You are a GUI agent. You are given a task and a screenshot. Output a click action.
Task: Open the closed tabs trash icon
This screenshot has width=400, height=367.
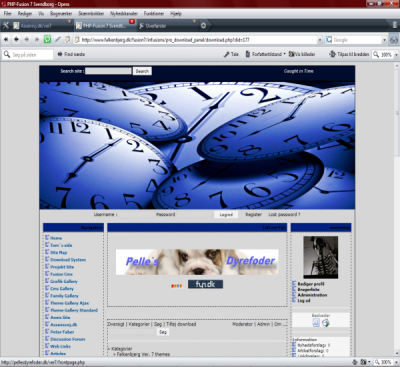point(395,25)
